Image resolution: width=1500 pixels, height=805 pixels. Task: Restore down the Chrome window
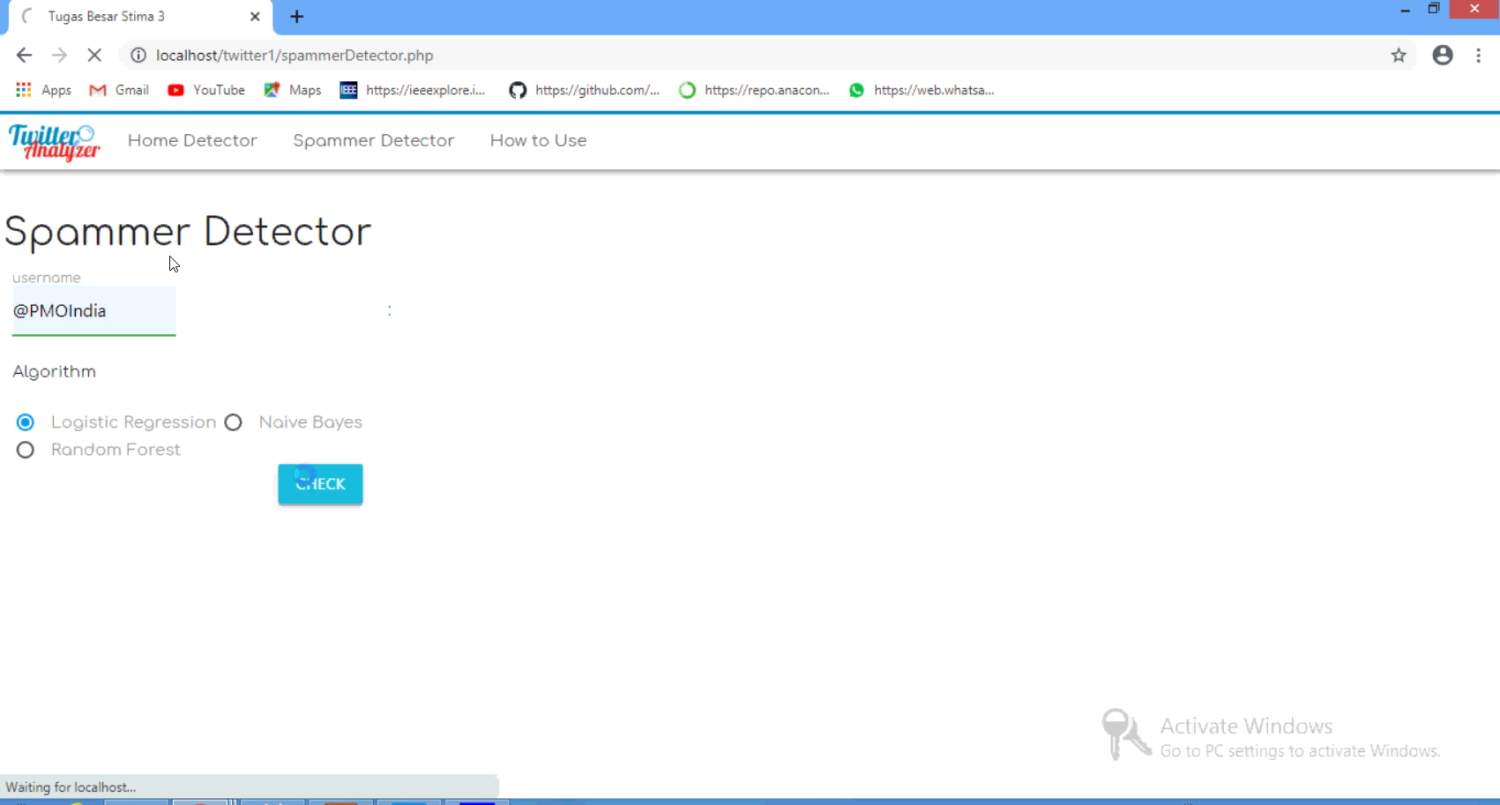tap(1434, 9)
